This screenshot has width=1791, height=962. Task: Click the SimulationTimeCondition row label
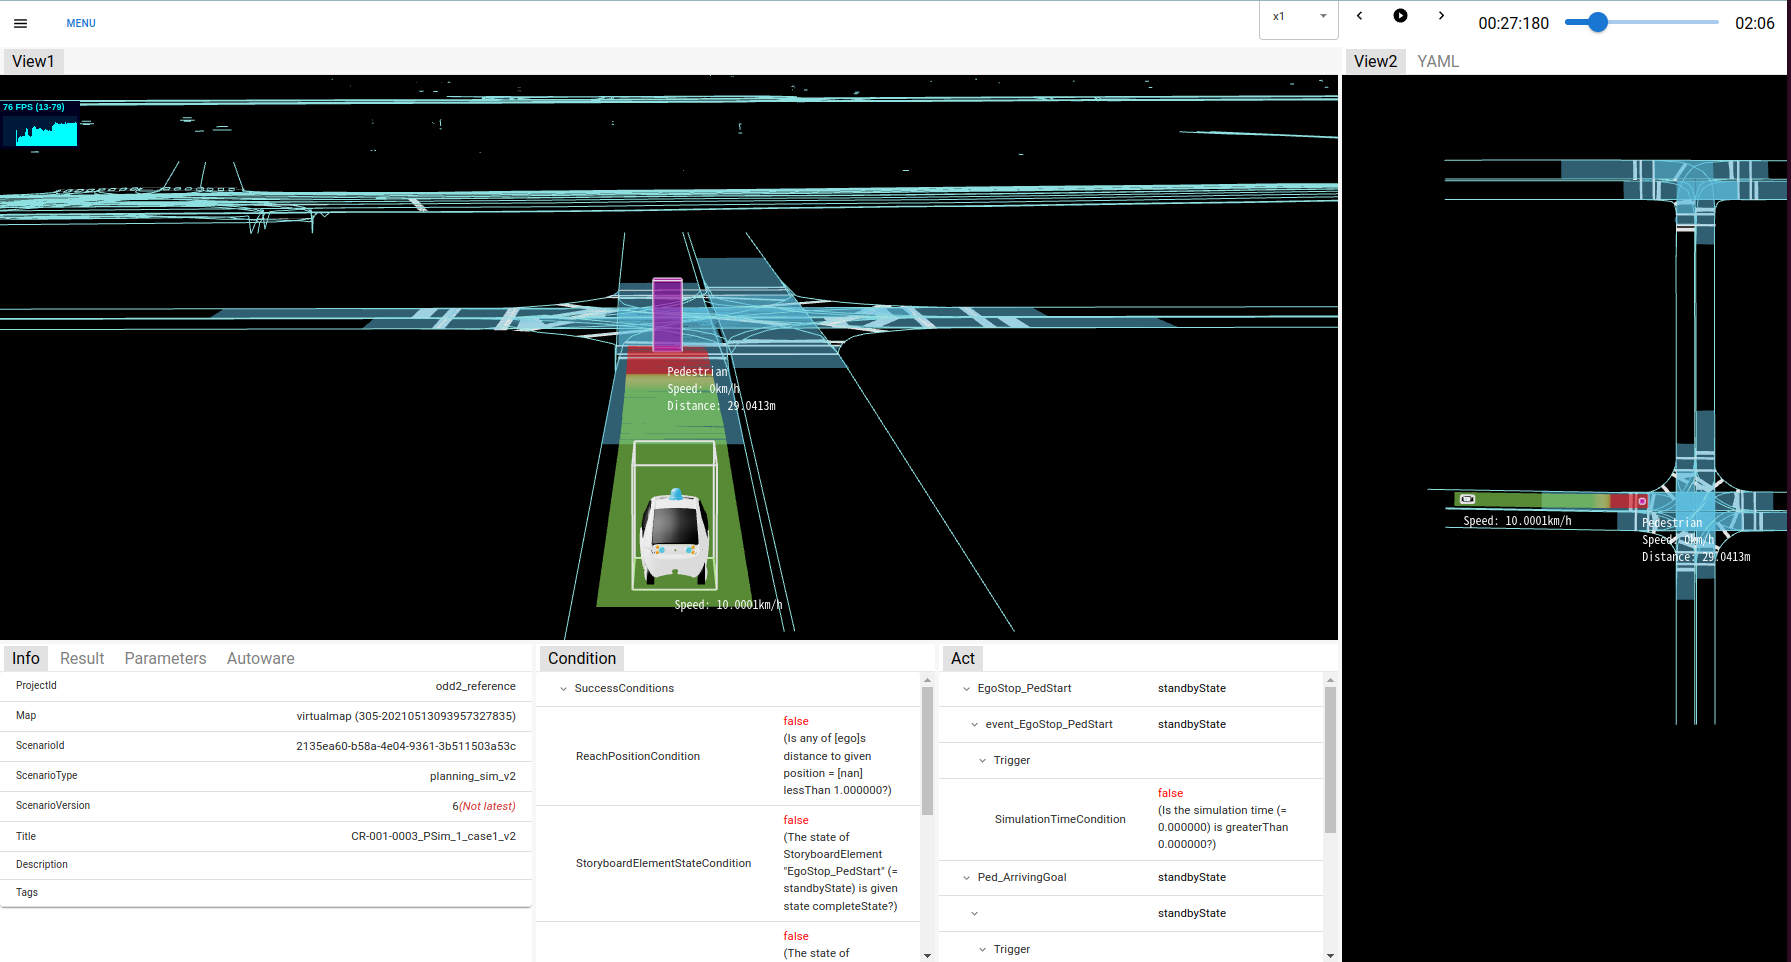click(x=1060, y=819)
